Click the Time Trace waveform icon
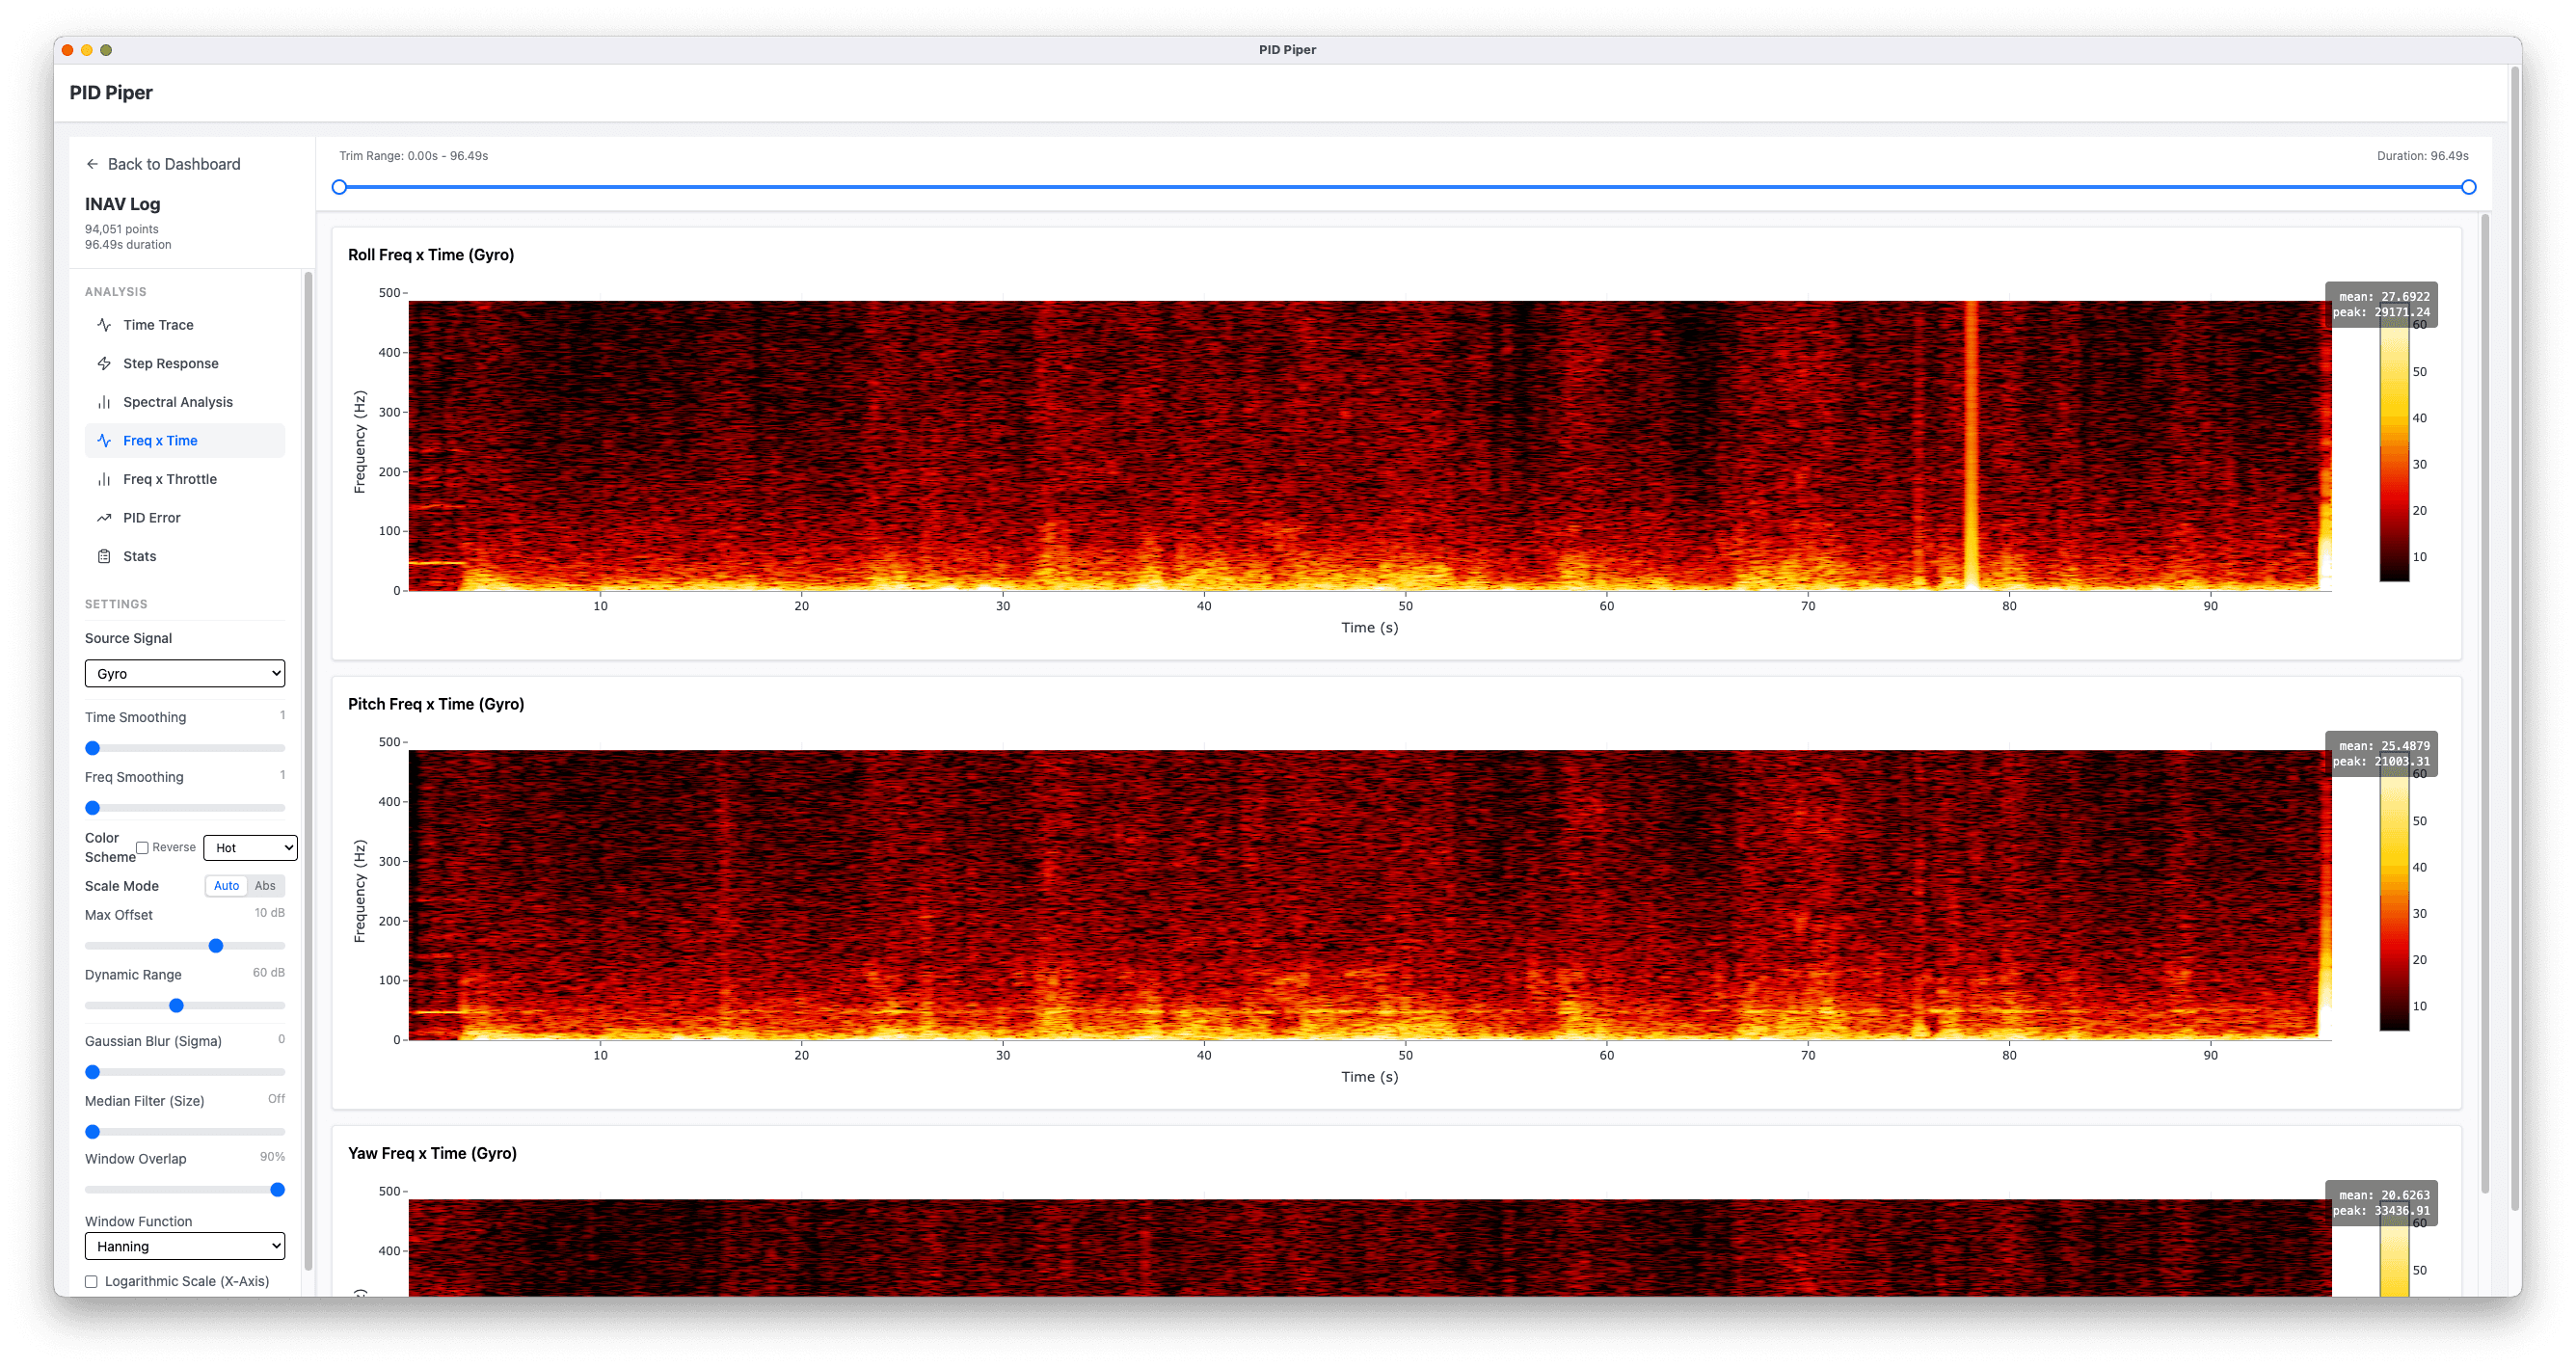Image resolution: width=2576 pixels, height=1368 pixels. point(104,325)
